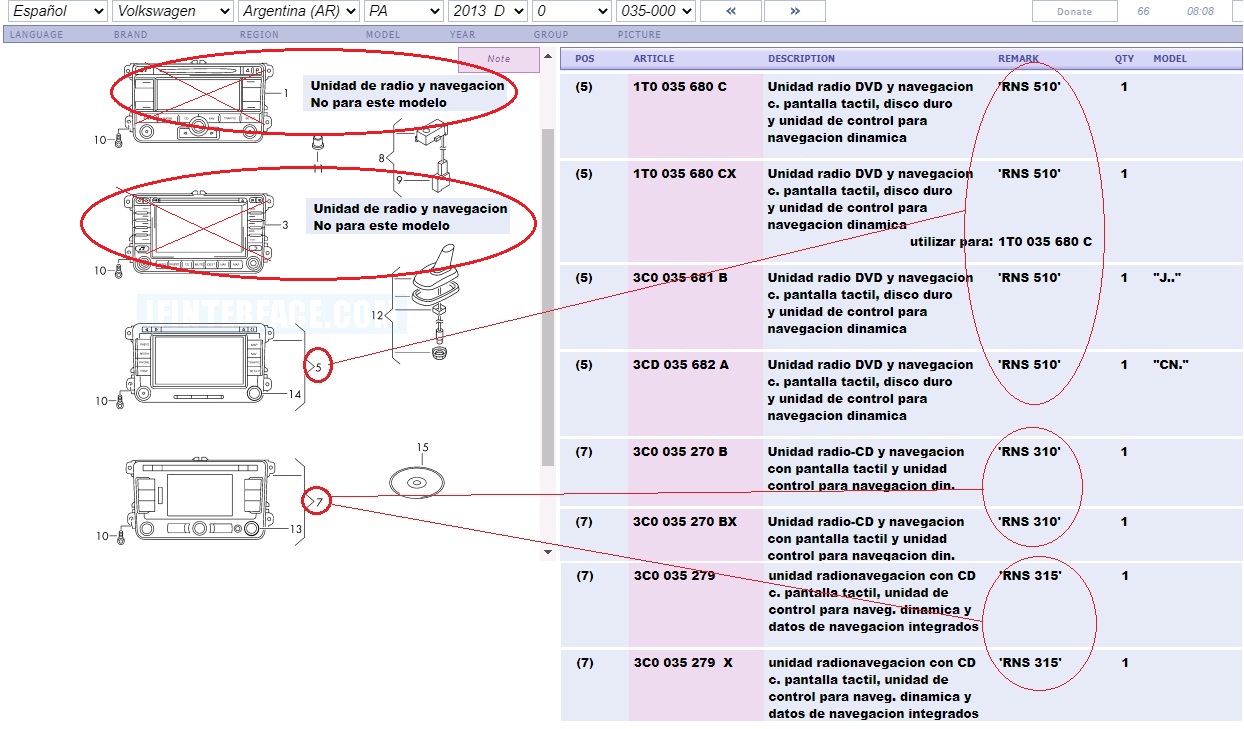Click position number 12 in diagram
This screenshot has width=1244, height=729.
[377, 316]
